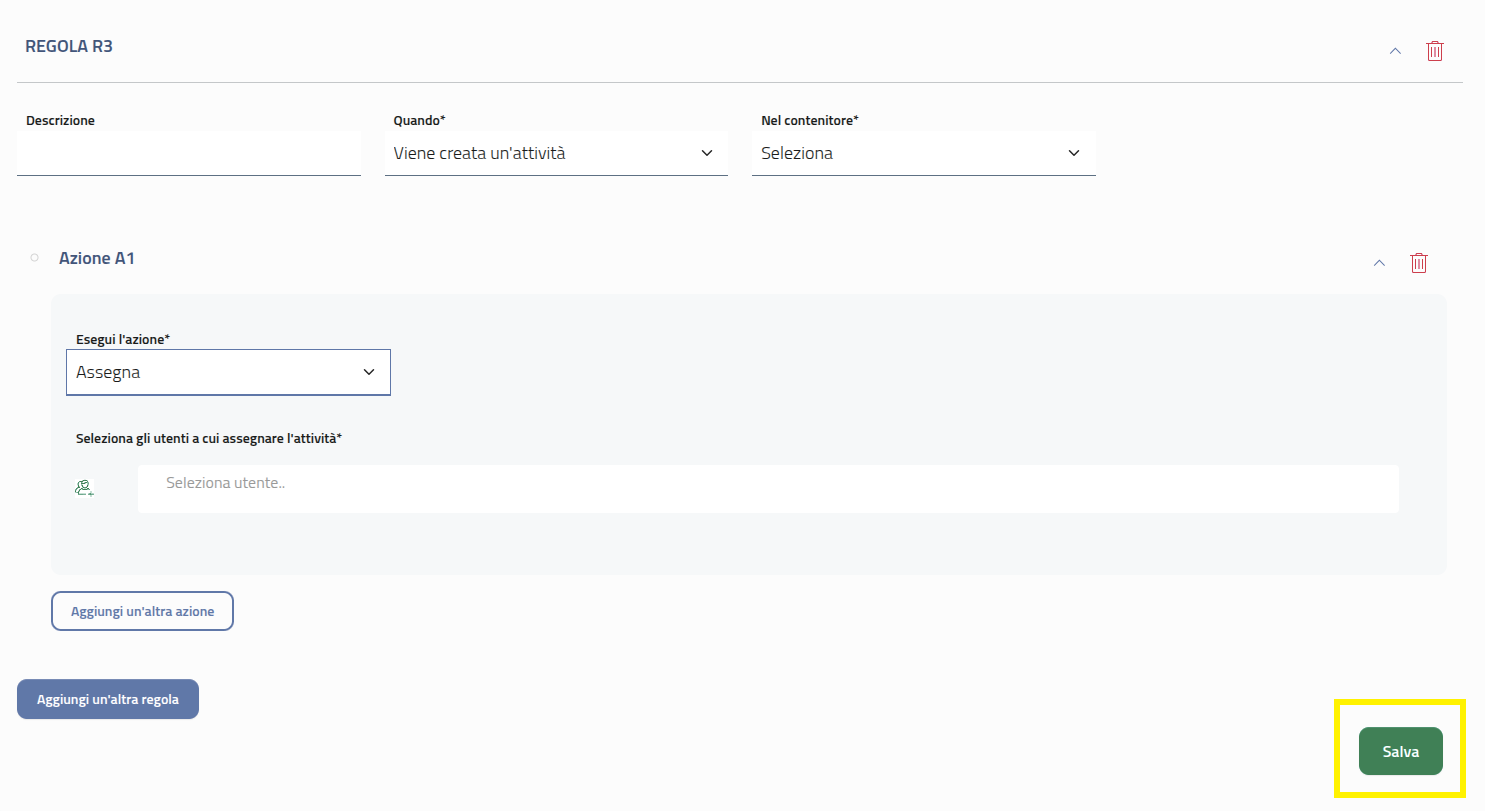
Task: Click the small circle beside Azione A1
Action: [x=34, y=258]
